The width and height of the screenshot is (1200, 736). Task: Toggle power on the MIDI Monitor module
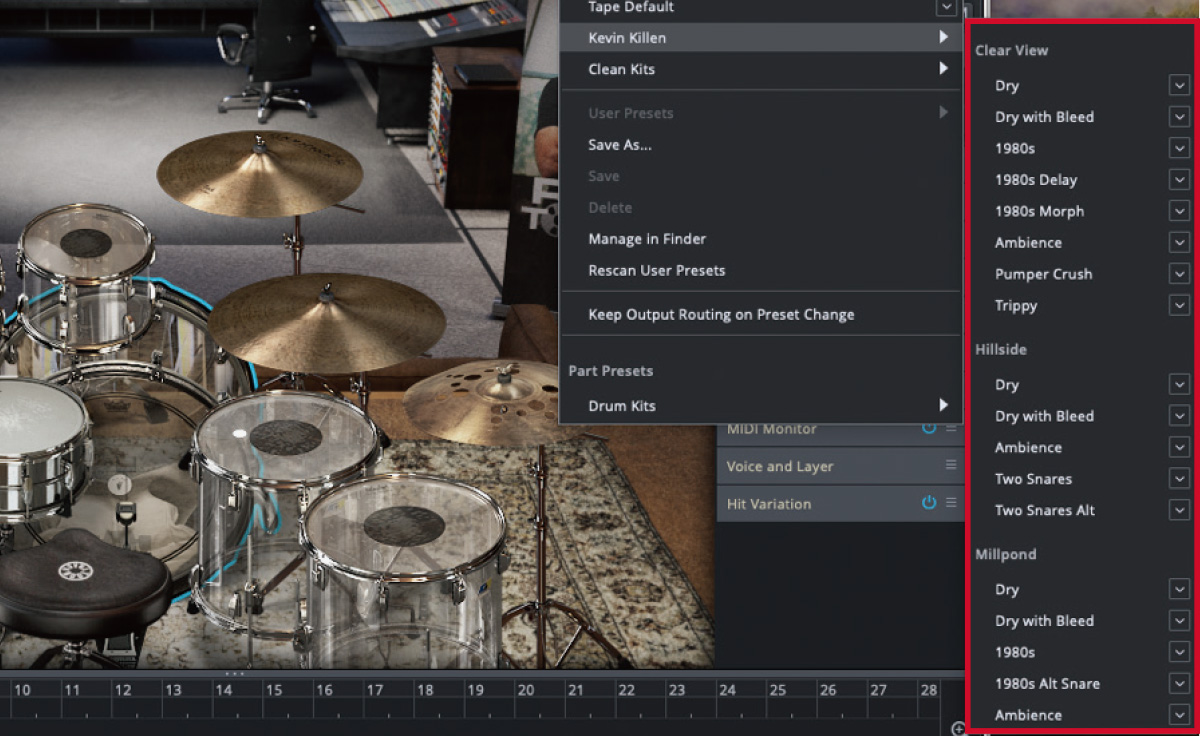coord(930,428)
